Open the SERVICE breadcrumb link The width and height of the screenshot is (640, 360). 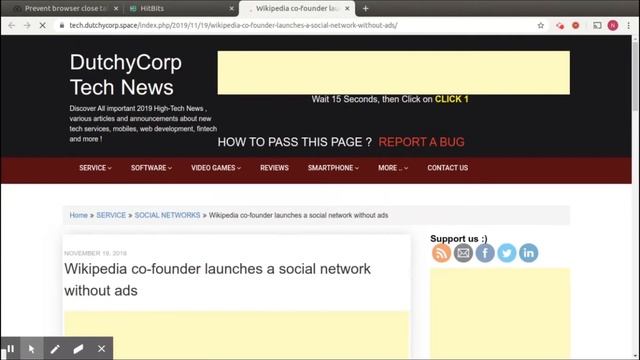111,215
